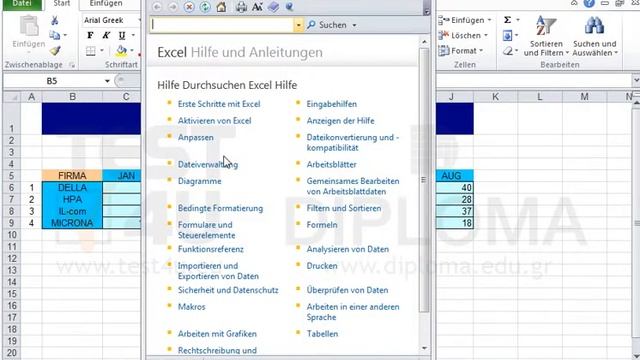Click the Clear eraser icon in Bearbeiten
The height and width of the screenshot is (360, 640).
pyautogui.click(x=507, y=51)
